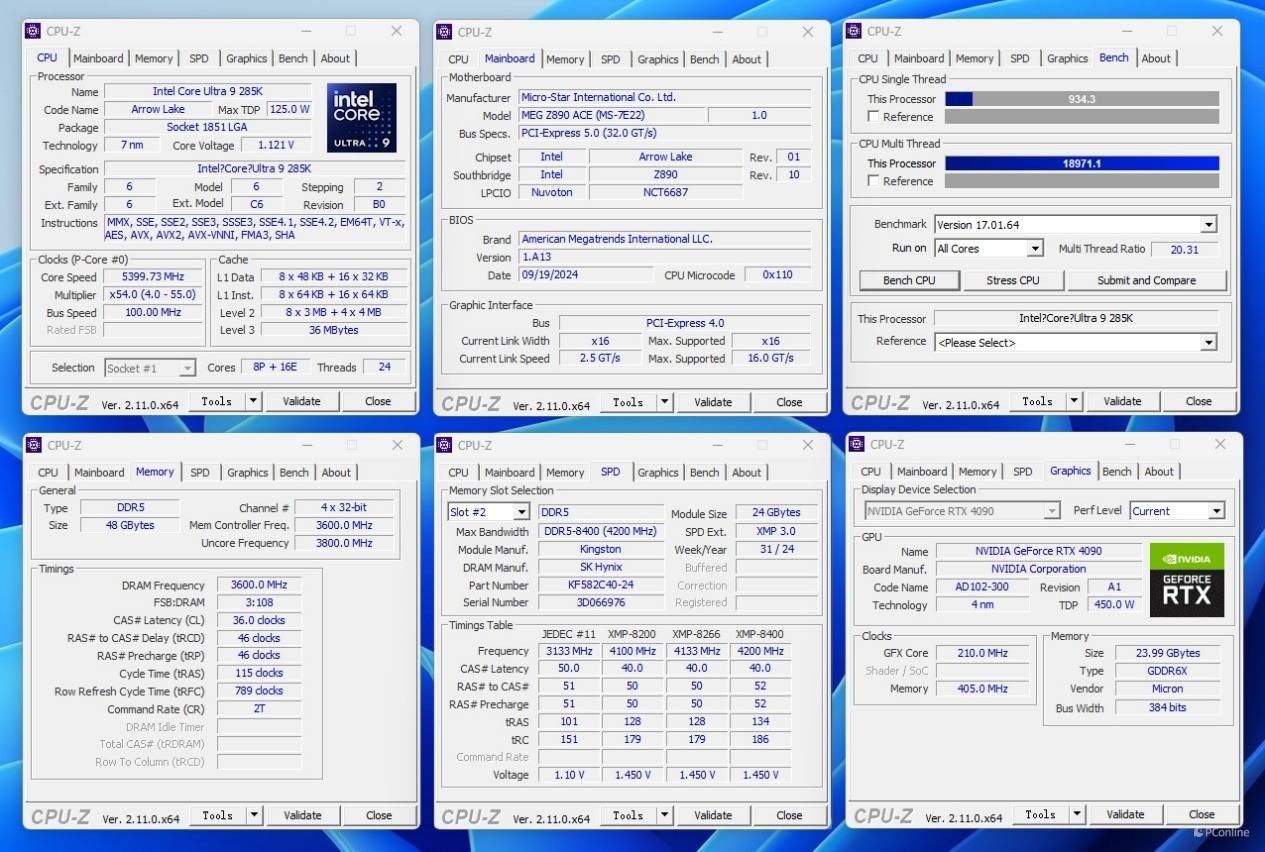Click the Stress CPU button
The image size is (1265, 852).
pos(1012,280)
